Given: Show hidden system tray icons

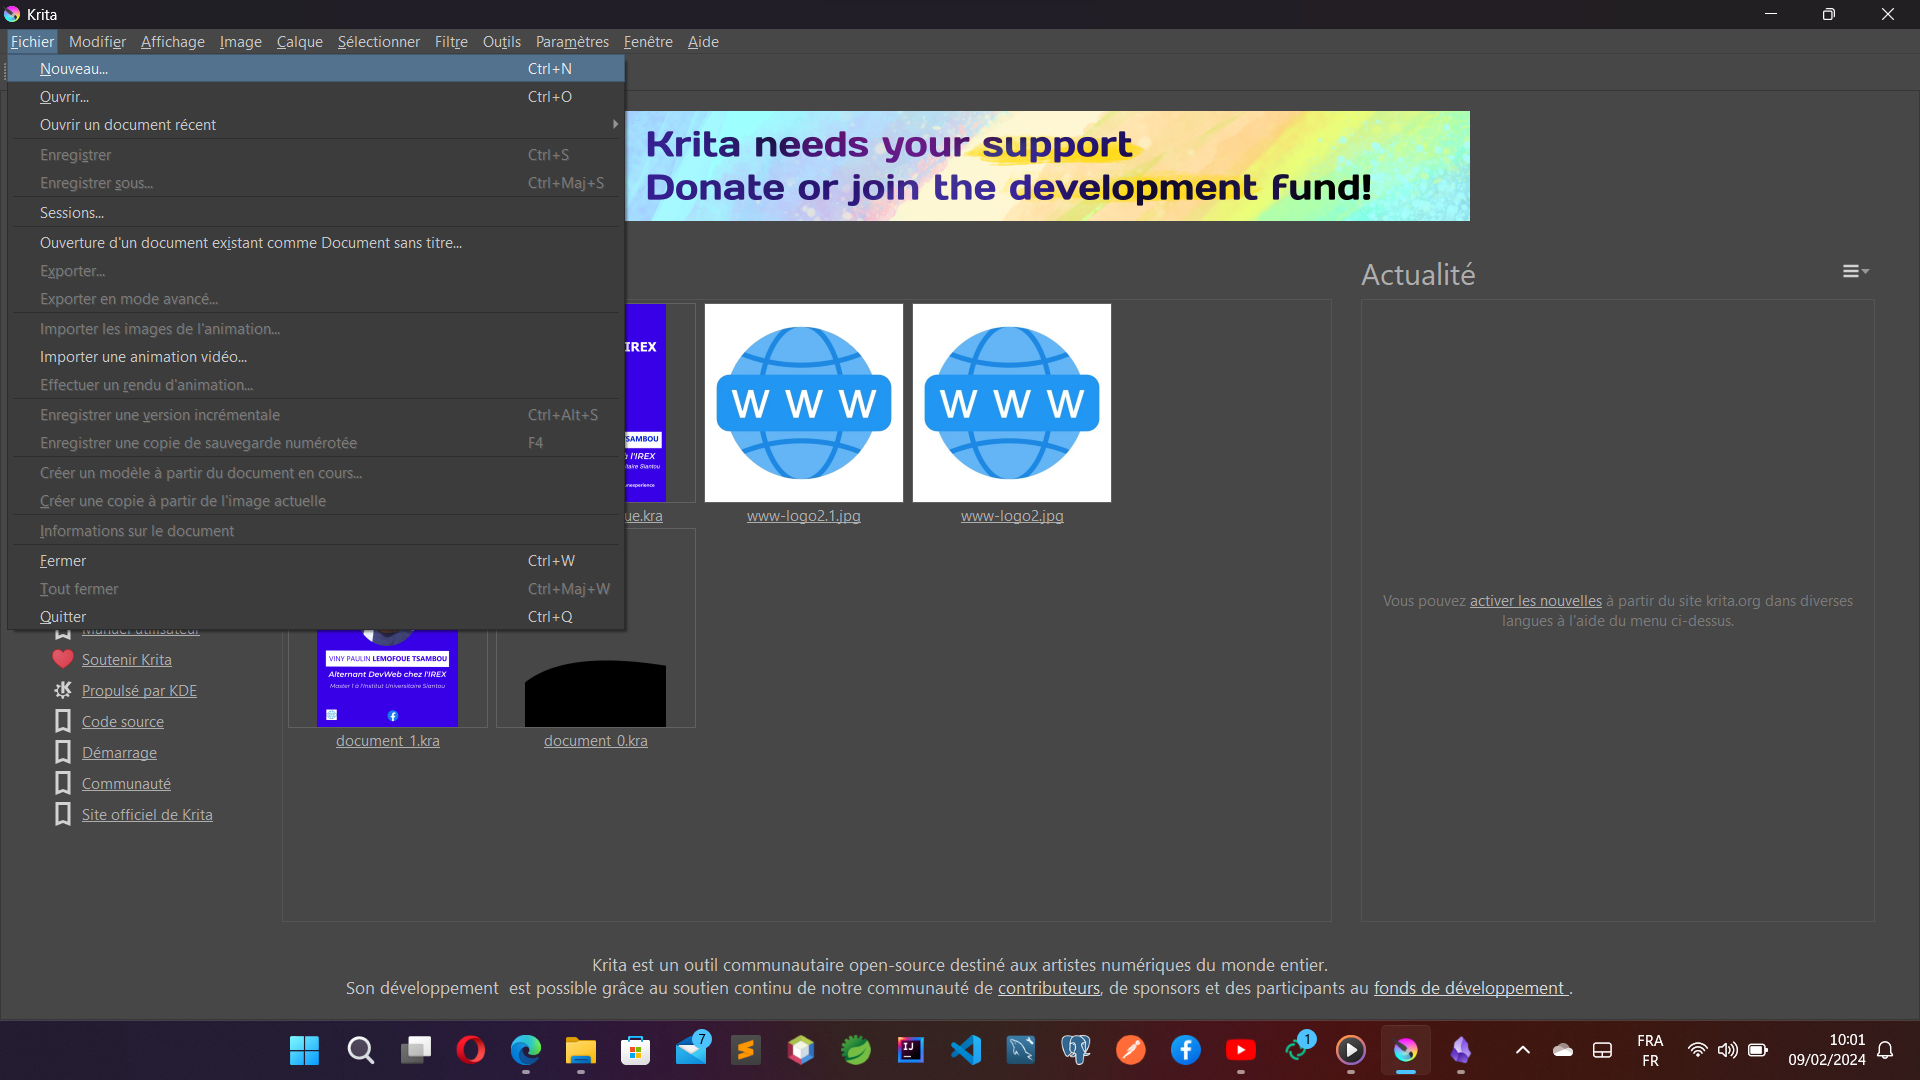Looking at the screenshot, I should 1523,1050.
